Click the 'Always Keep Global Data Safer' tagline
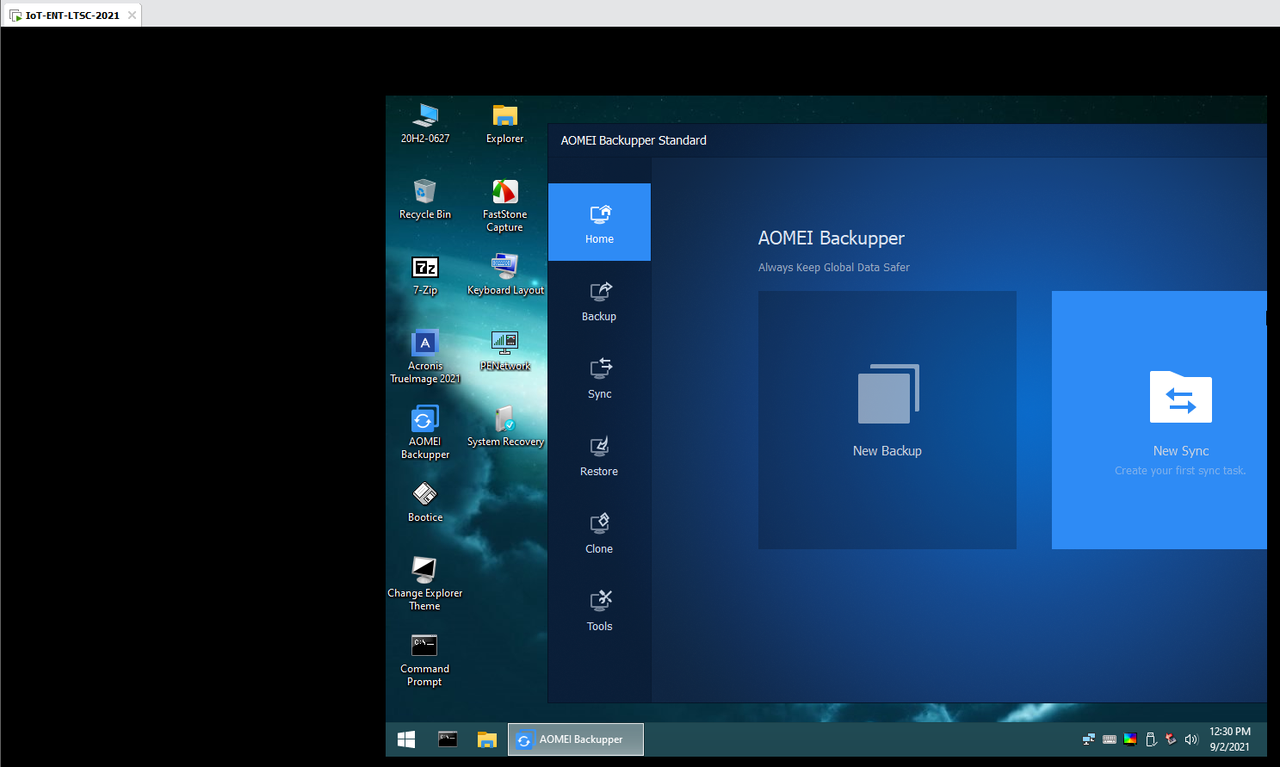1280x767 pixels. tap(834, 267)
